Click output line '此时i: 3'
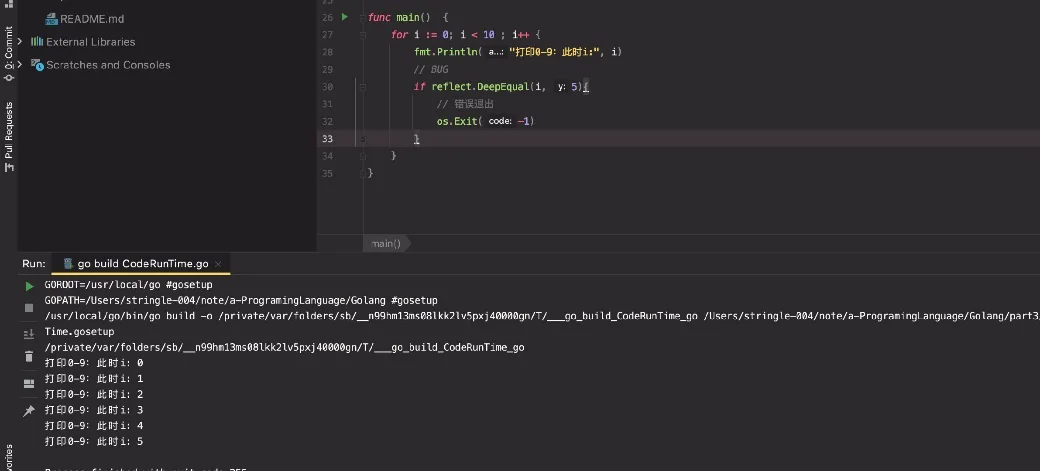The image size is (1040, 471). click(x=94, y=410)
